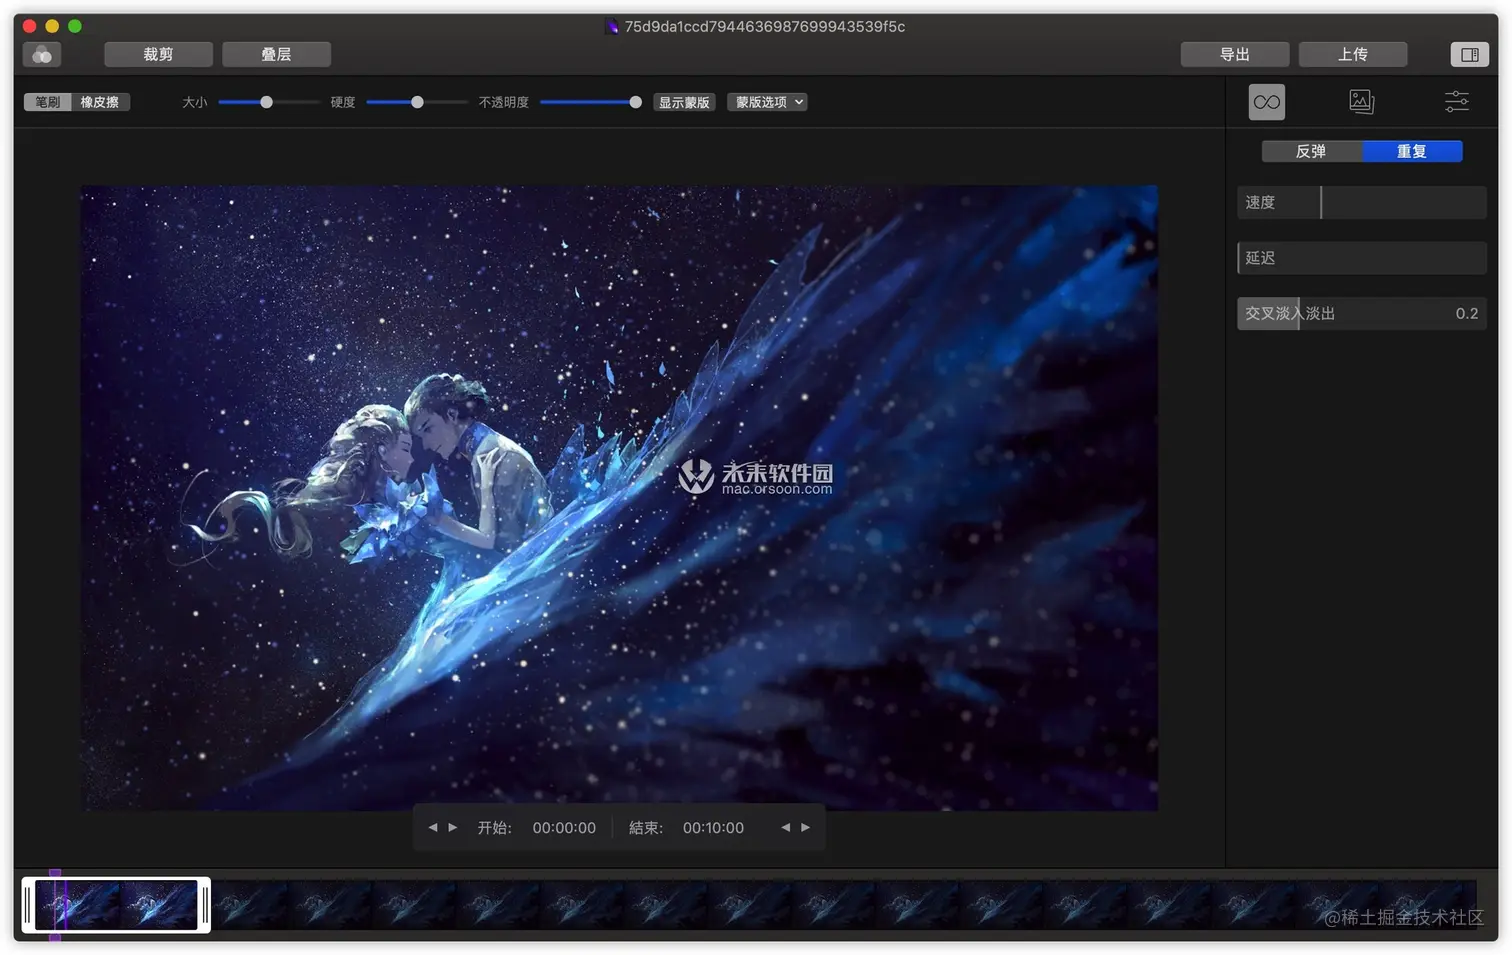Viewport: 1512px width, 955px height.
Task: Step the start time forward
Action: [x=452, y=827]
